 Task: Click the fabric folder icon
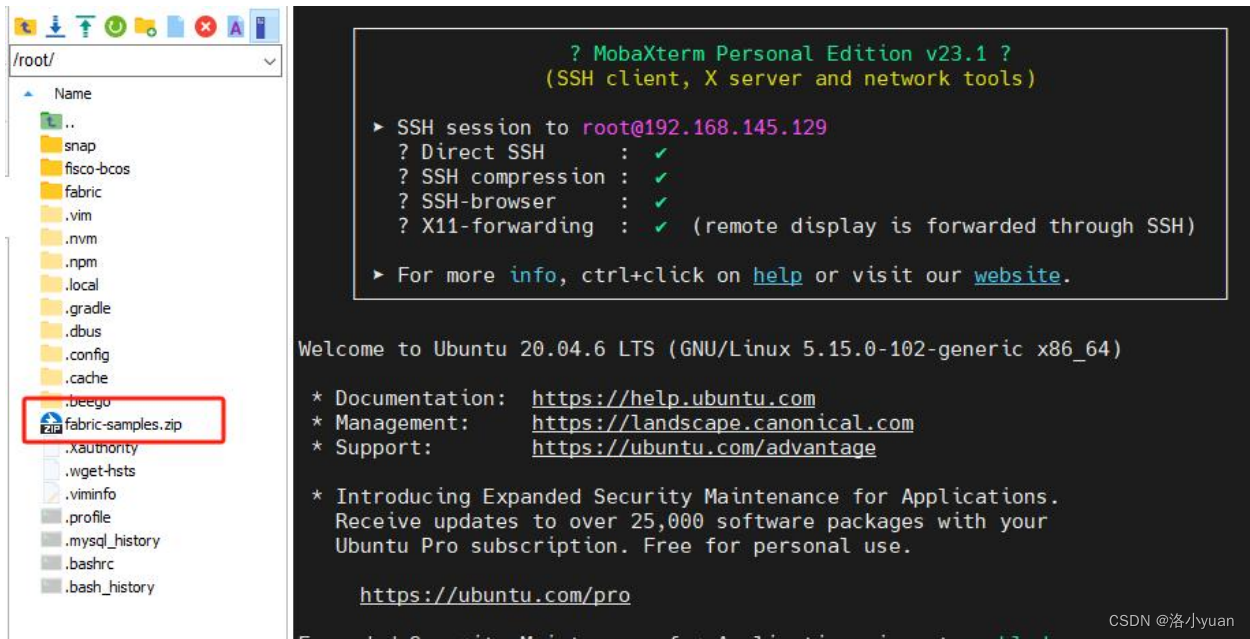51,191
